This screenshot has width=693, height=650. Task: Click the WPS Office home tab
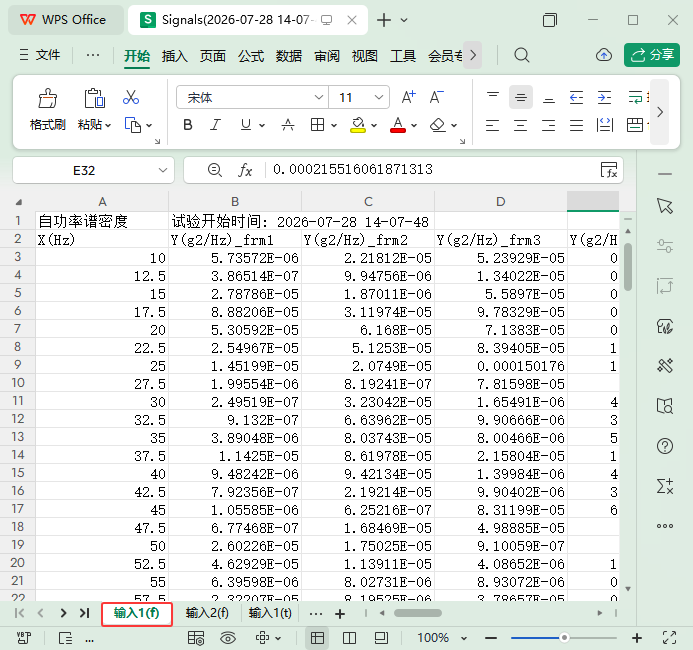click(65, 20)
